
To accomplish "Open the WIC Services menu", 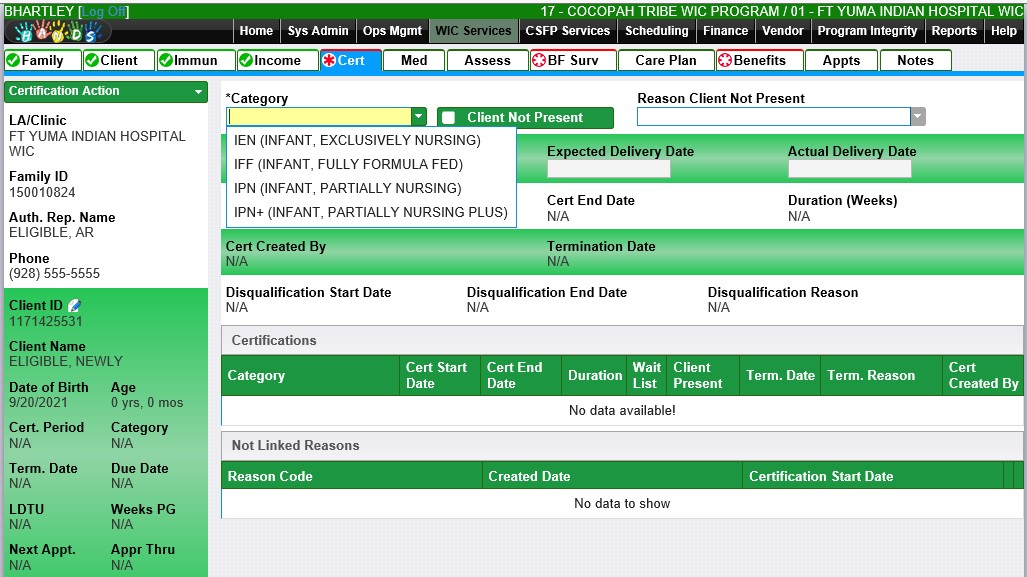I will click(473, 31).
